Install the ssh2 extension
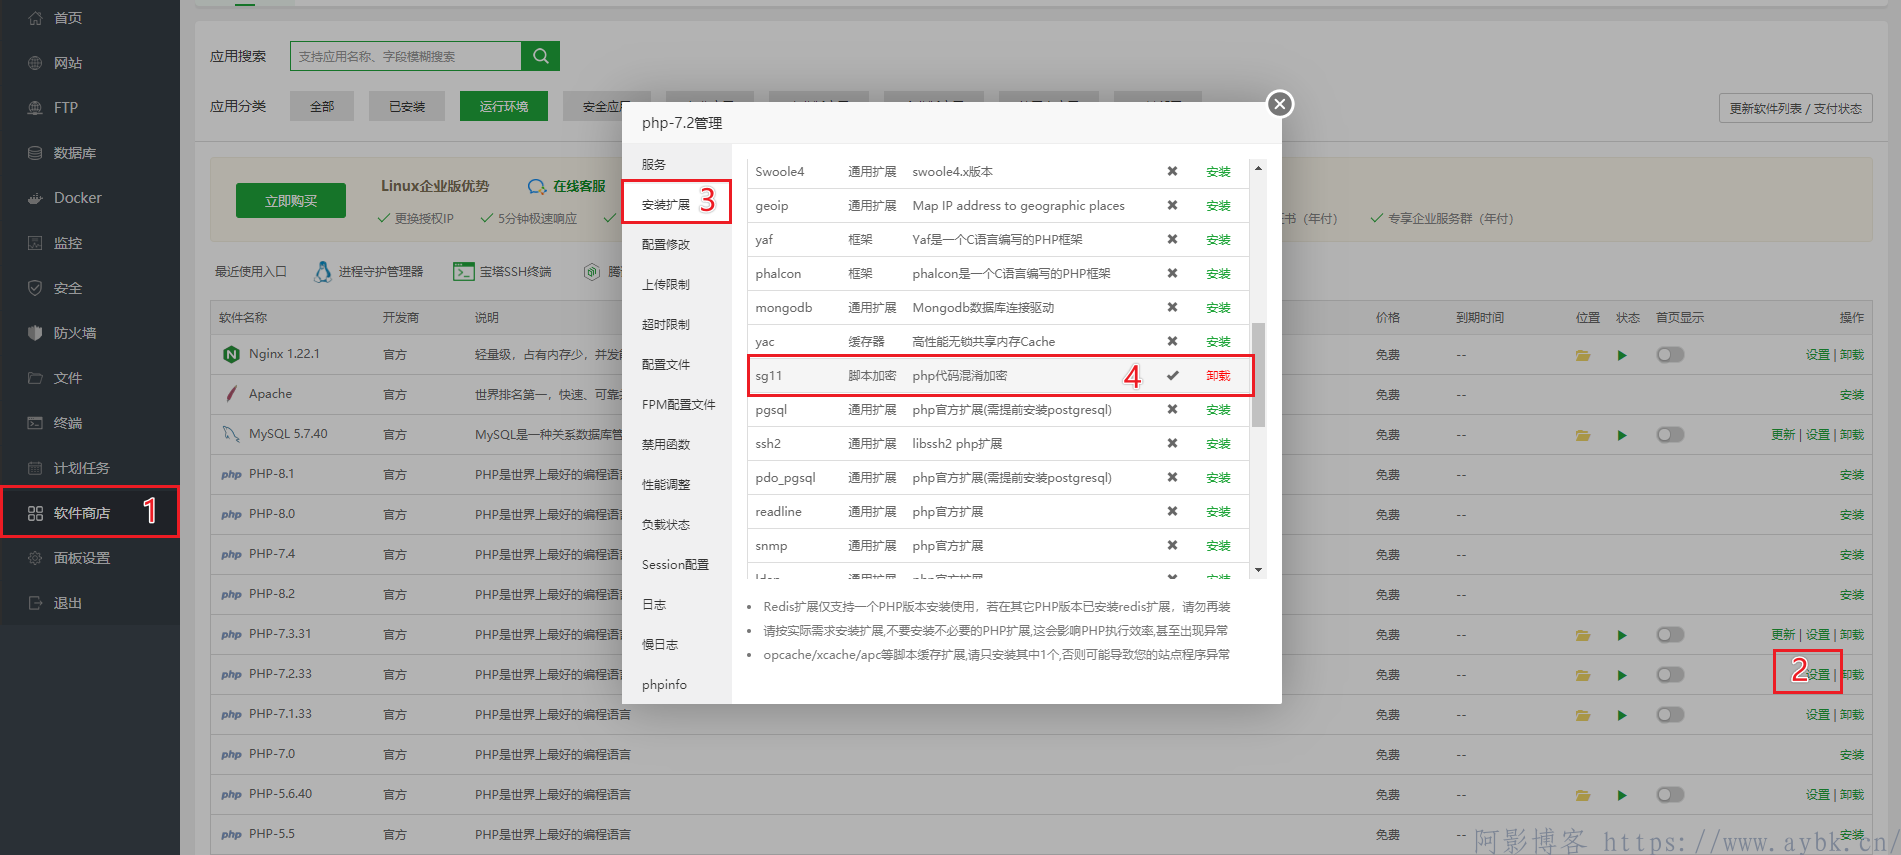The height and width of the screenshot is (855, 1901). pyautogui.click(x=1218, y=444)
